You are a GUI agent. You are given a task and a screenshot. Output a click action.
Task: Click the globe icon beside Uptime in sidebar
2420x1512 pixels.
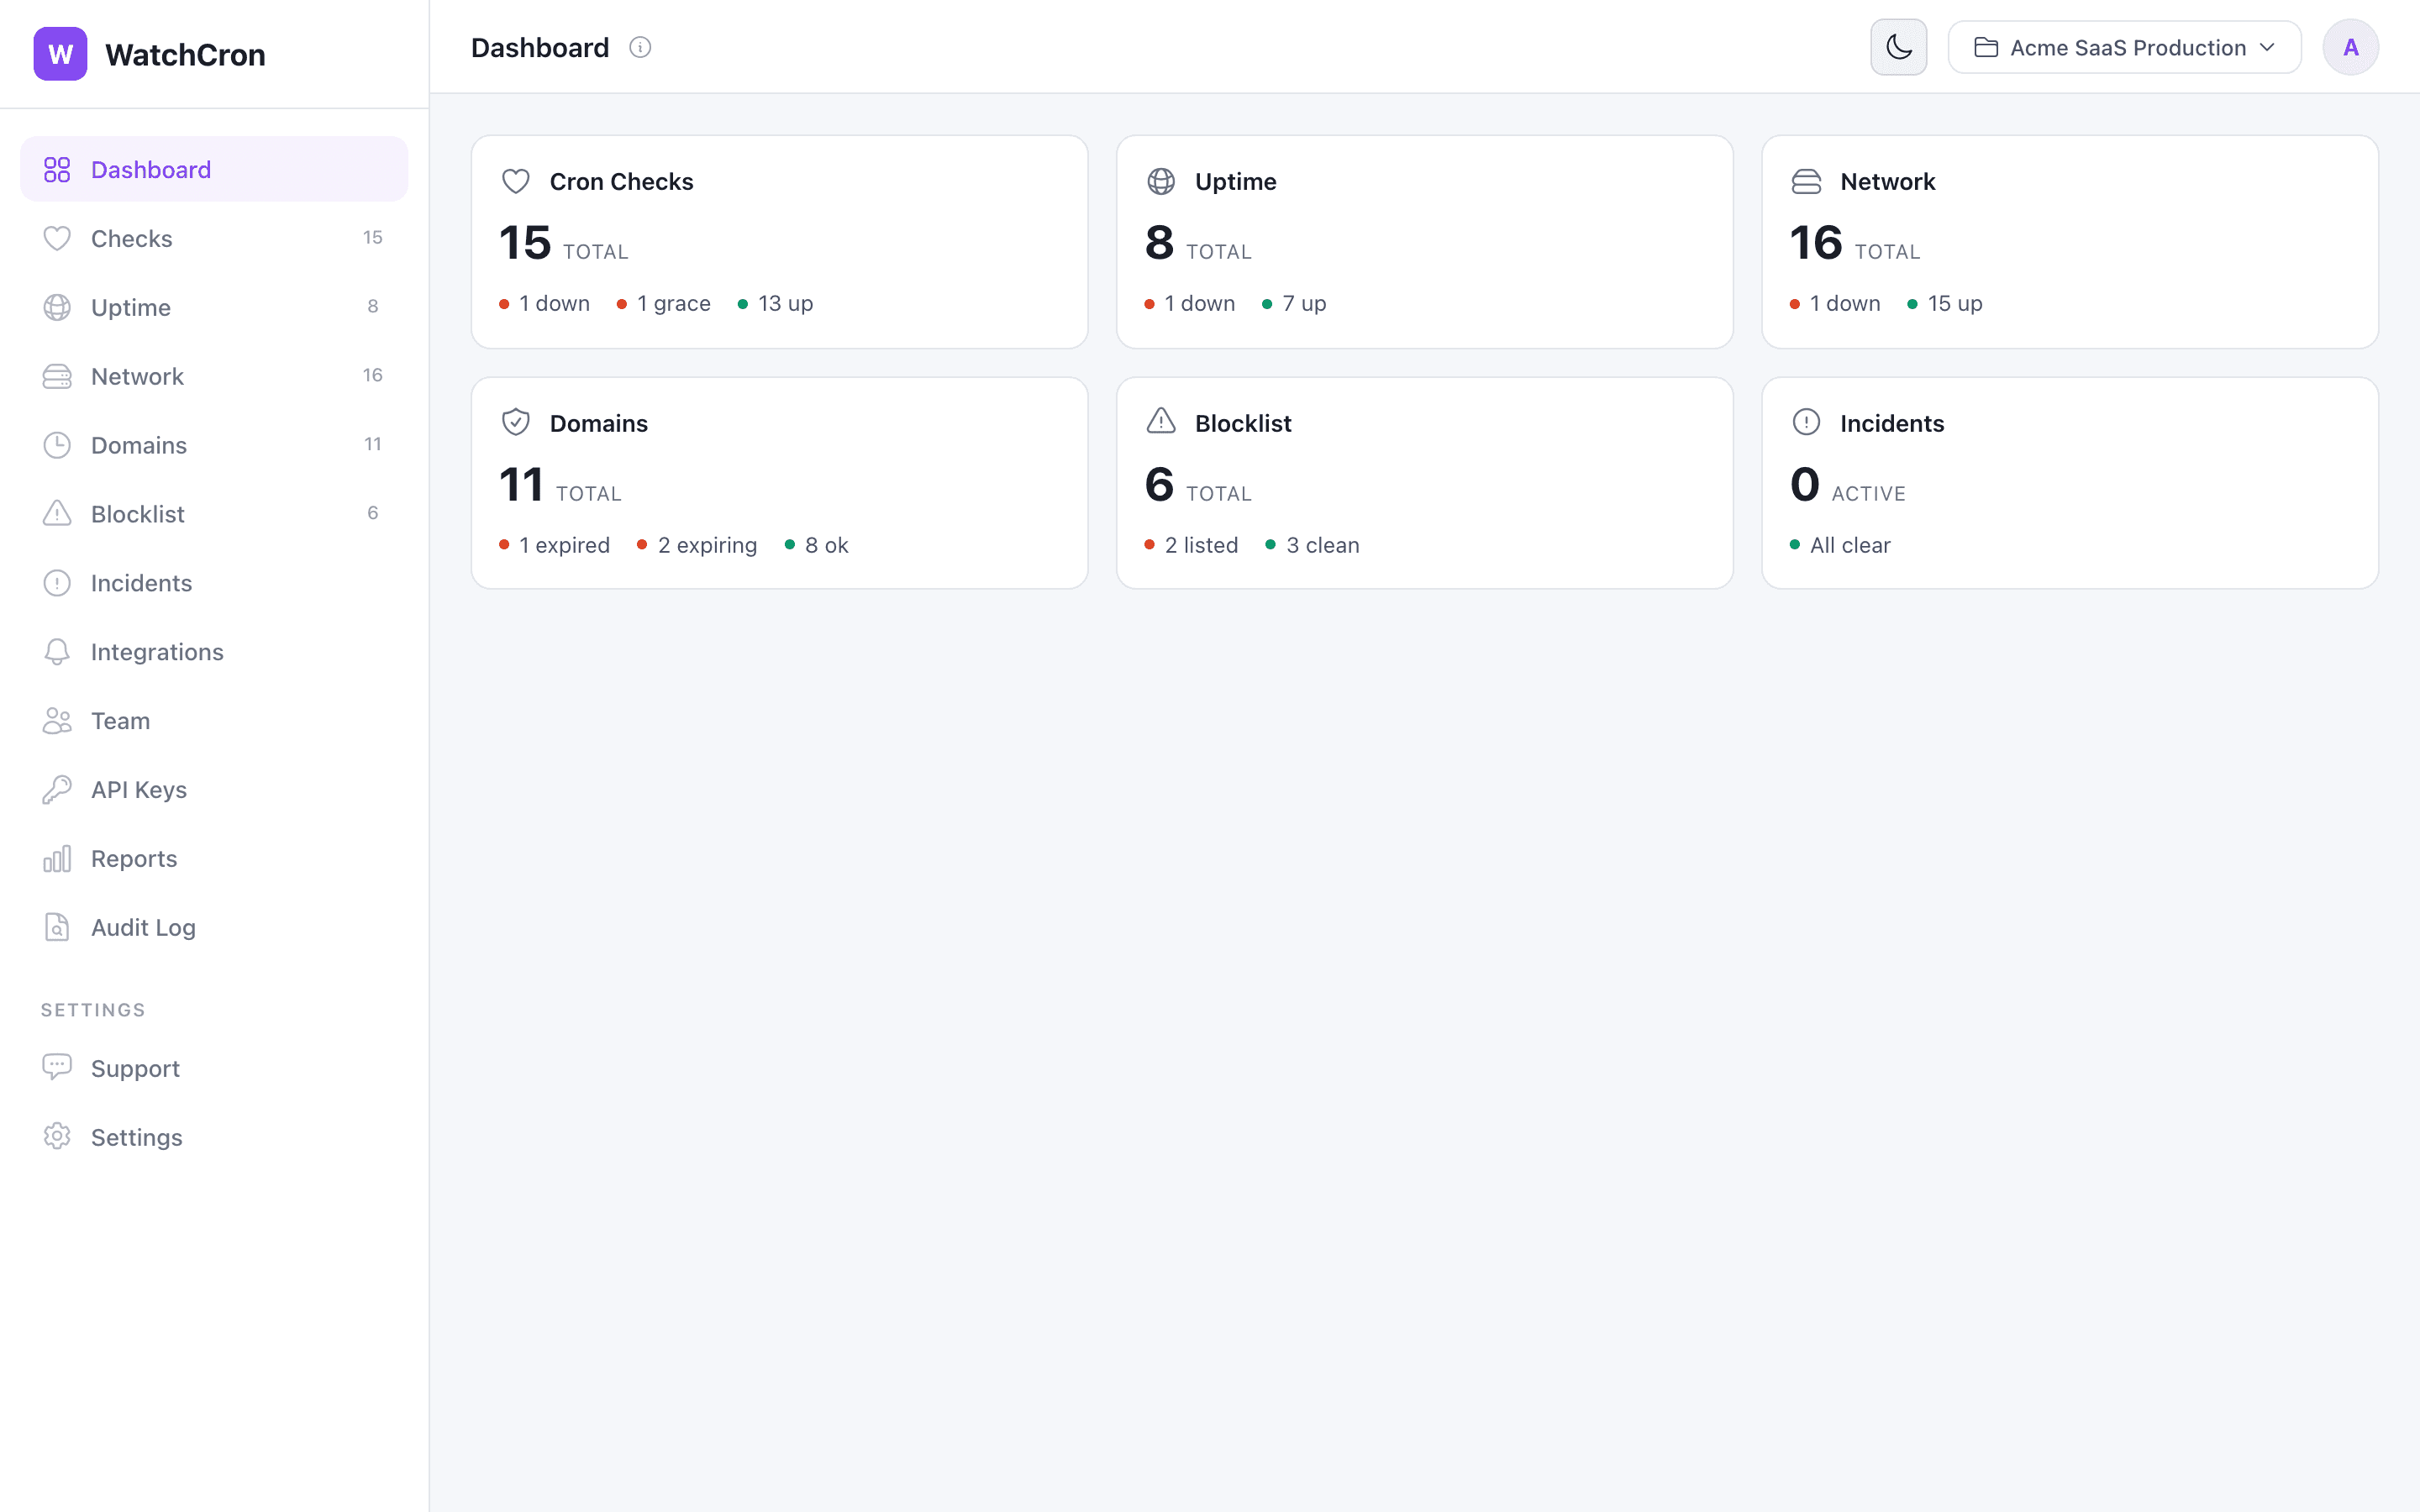pyautogui.click(x=57, y=308)
